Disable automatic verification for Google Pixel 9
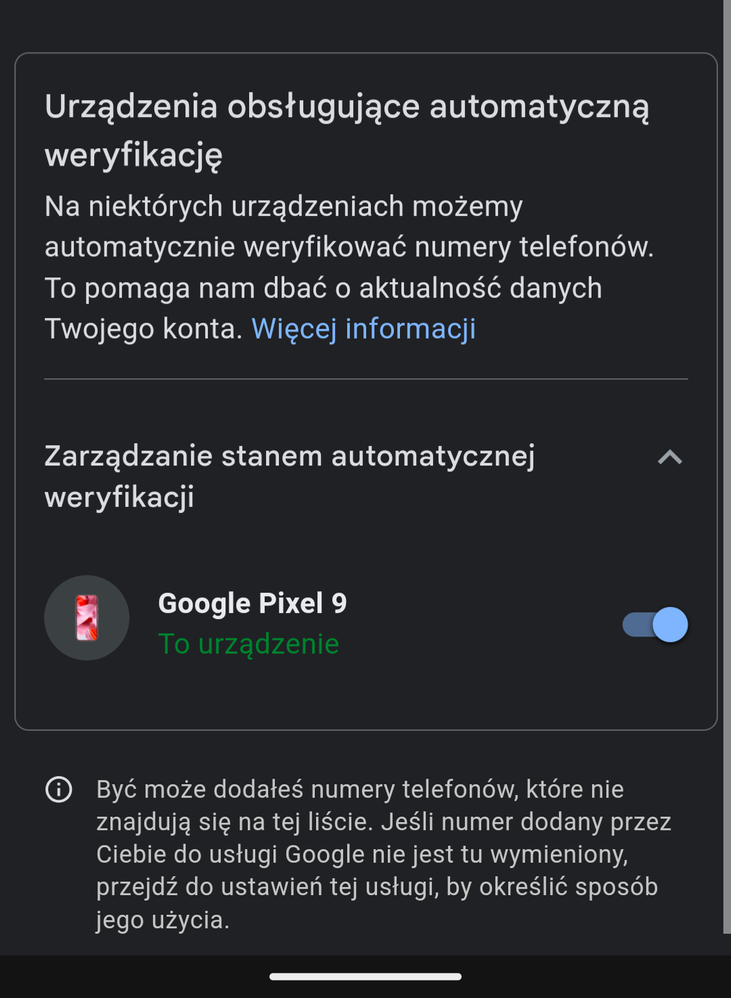The image size is (731, 998). point(655,625)
